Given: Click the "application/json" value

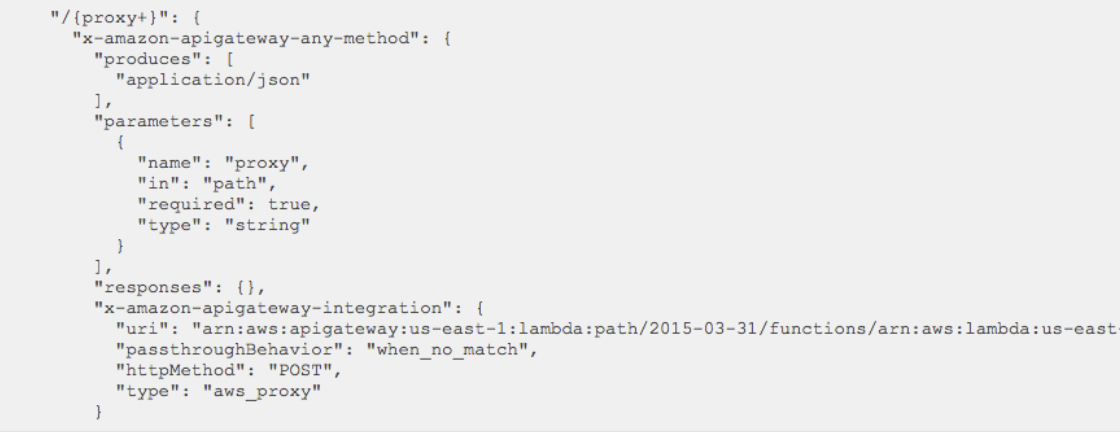Looking at the screenshot, I should pos(212,80).
